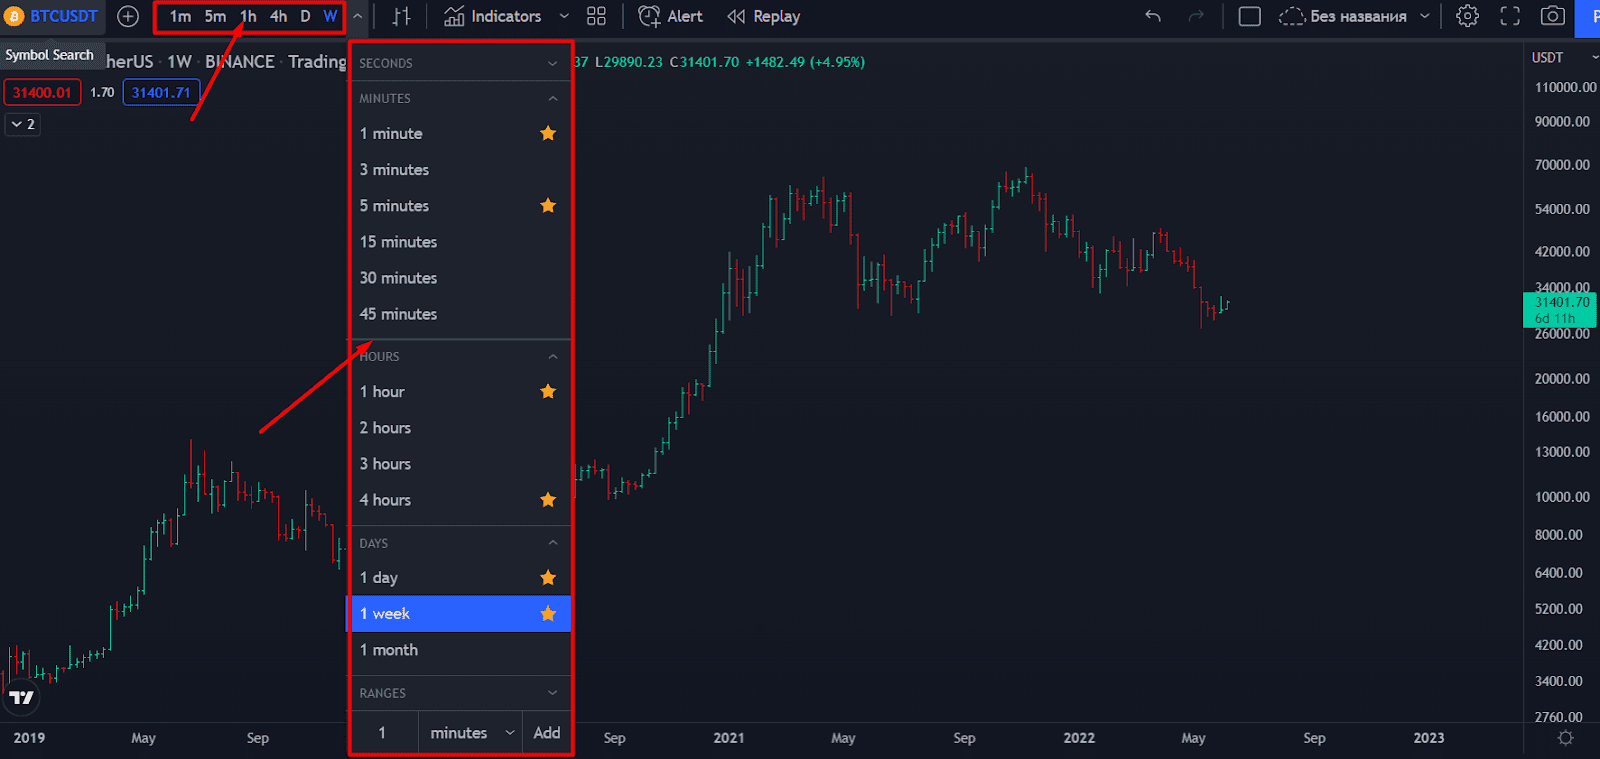Screen dimensions: 1600x759
Task: Unfavorite 1 week via its star
Action: click(548, 613)
